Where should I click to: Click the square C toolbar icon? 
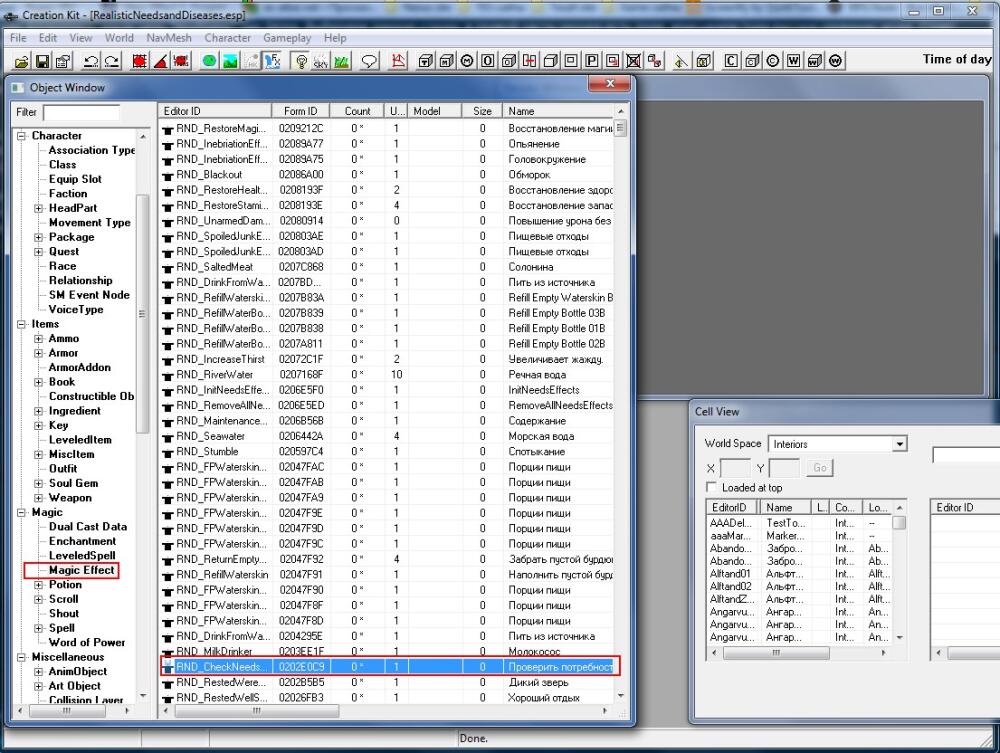732,61
